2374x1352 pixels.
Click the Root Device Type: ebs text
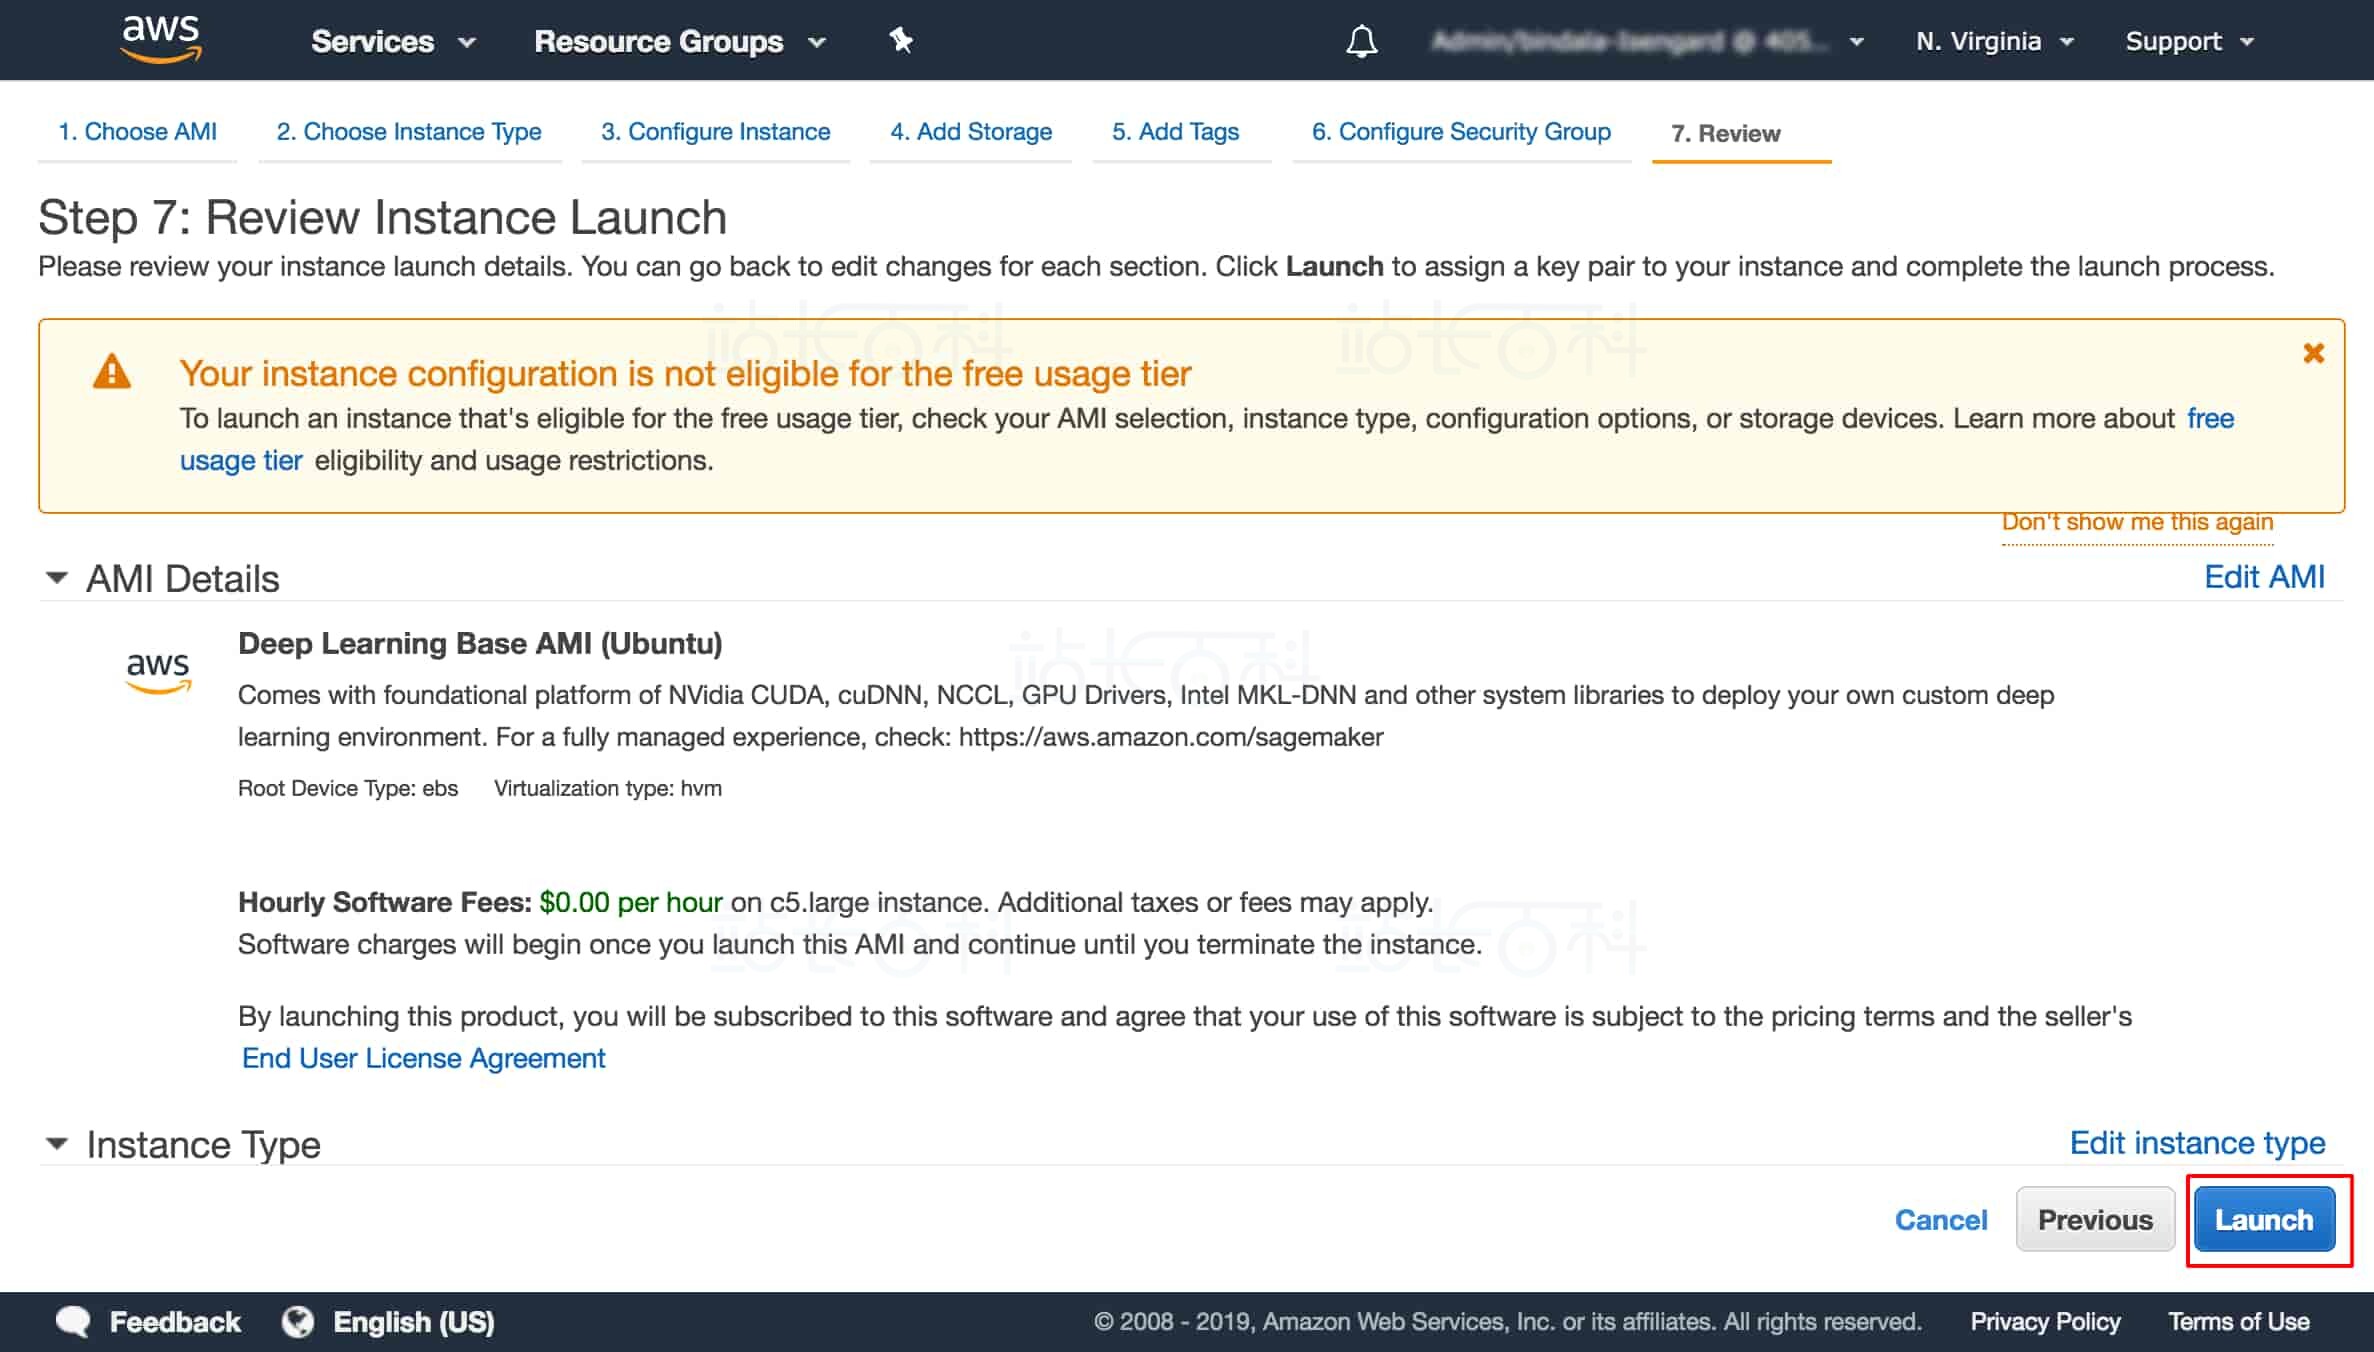(348, 788)
